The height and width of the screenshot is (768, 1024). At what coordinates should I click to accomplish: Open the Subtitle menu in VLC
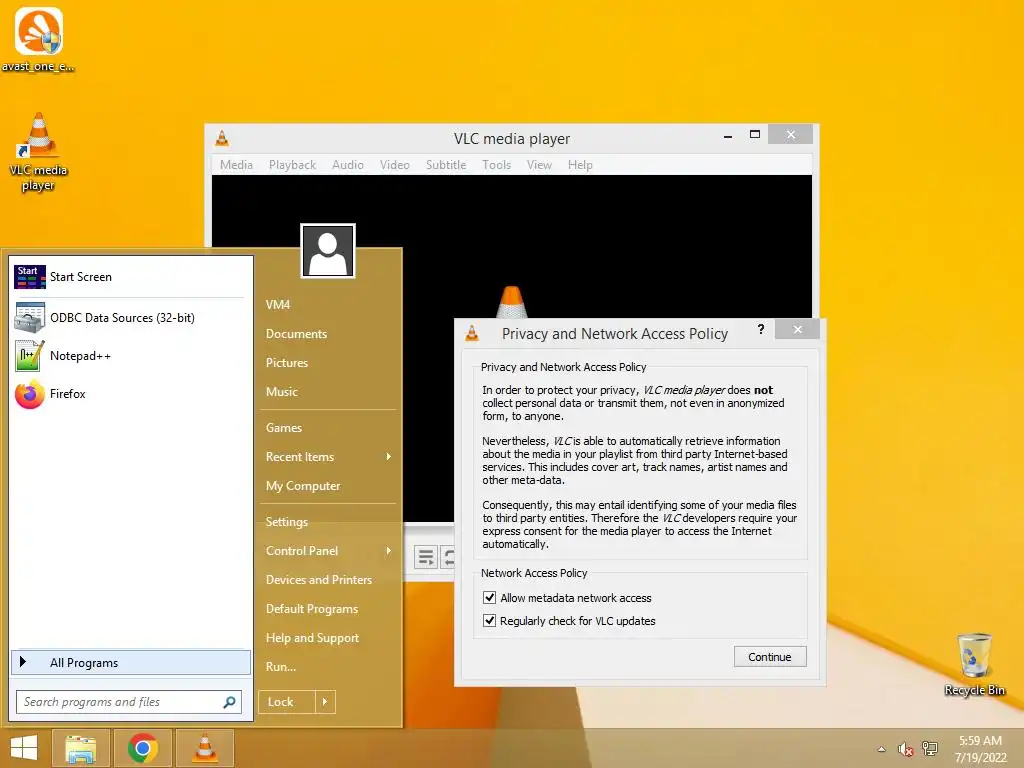pyautogui.click(x=446, y=165)
